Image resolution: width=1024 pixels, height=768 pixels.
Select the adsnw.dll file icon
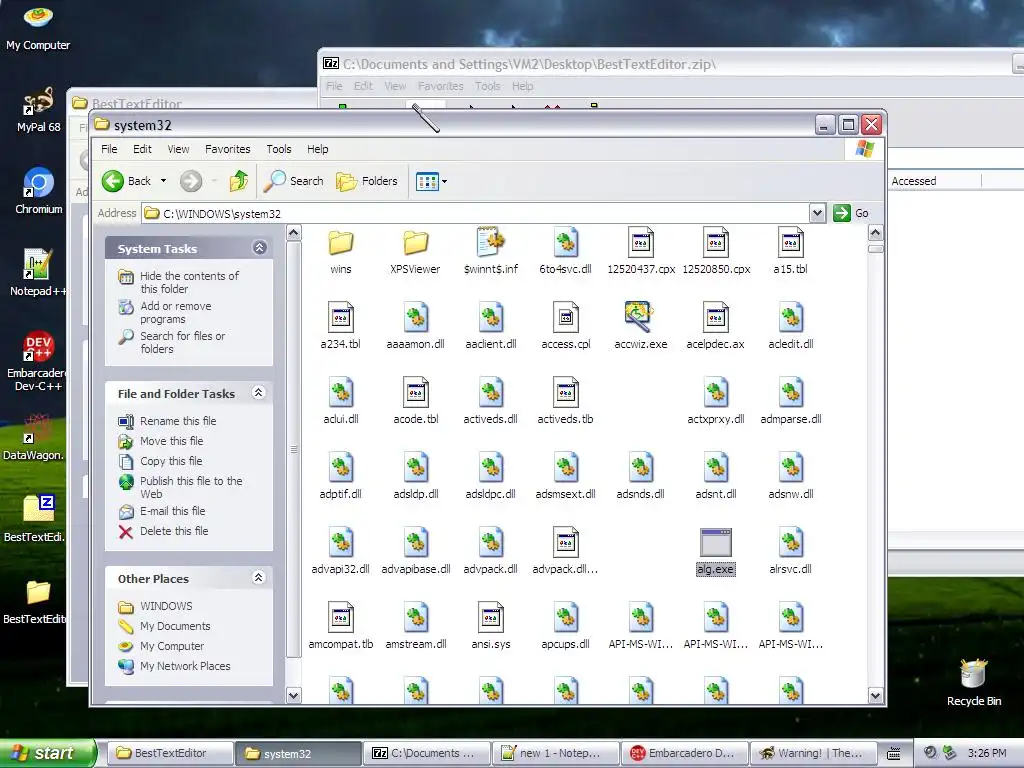(791, 468)
